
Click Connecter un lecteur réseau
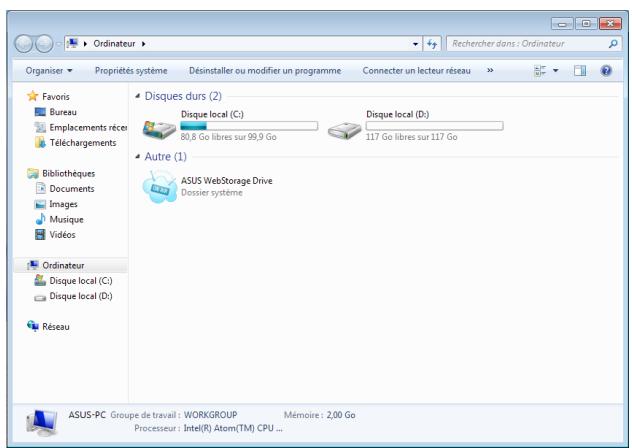[x=416, y=71]
